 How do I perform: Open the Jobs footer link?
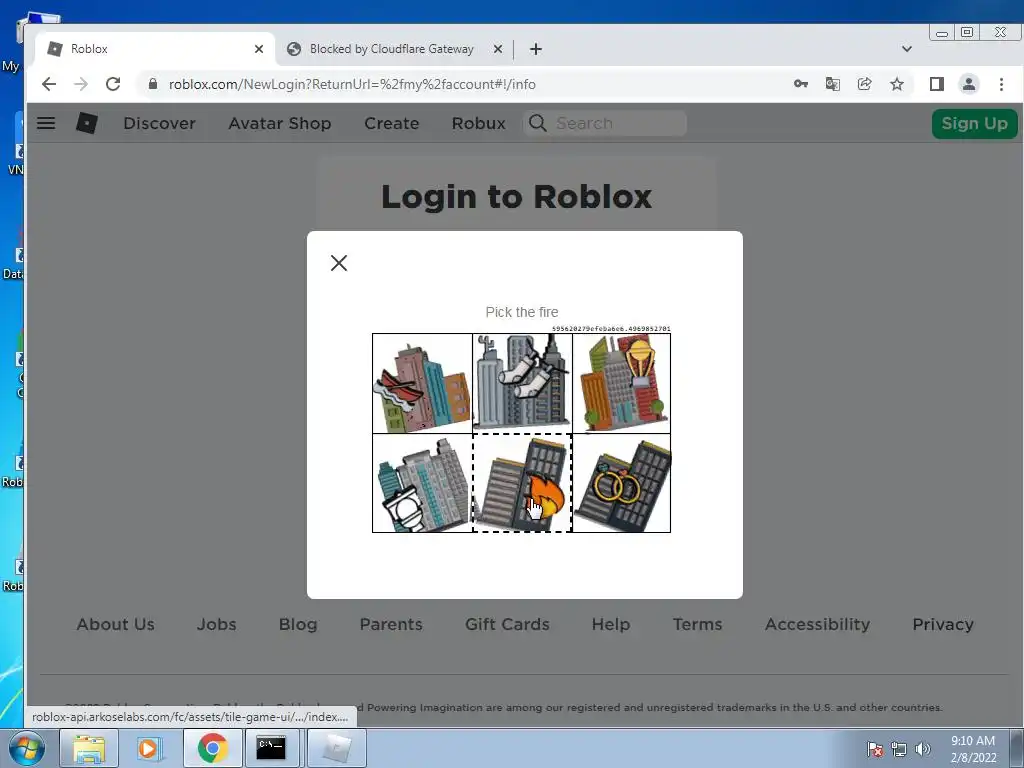(x=217, y=624)
